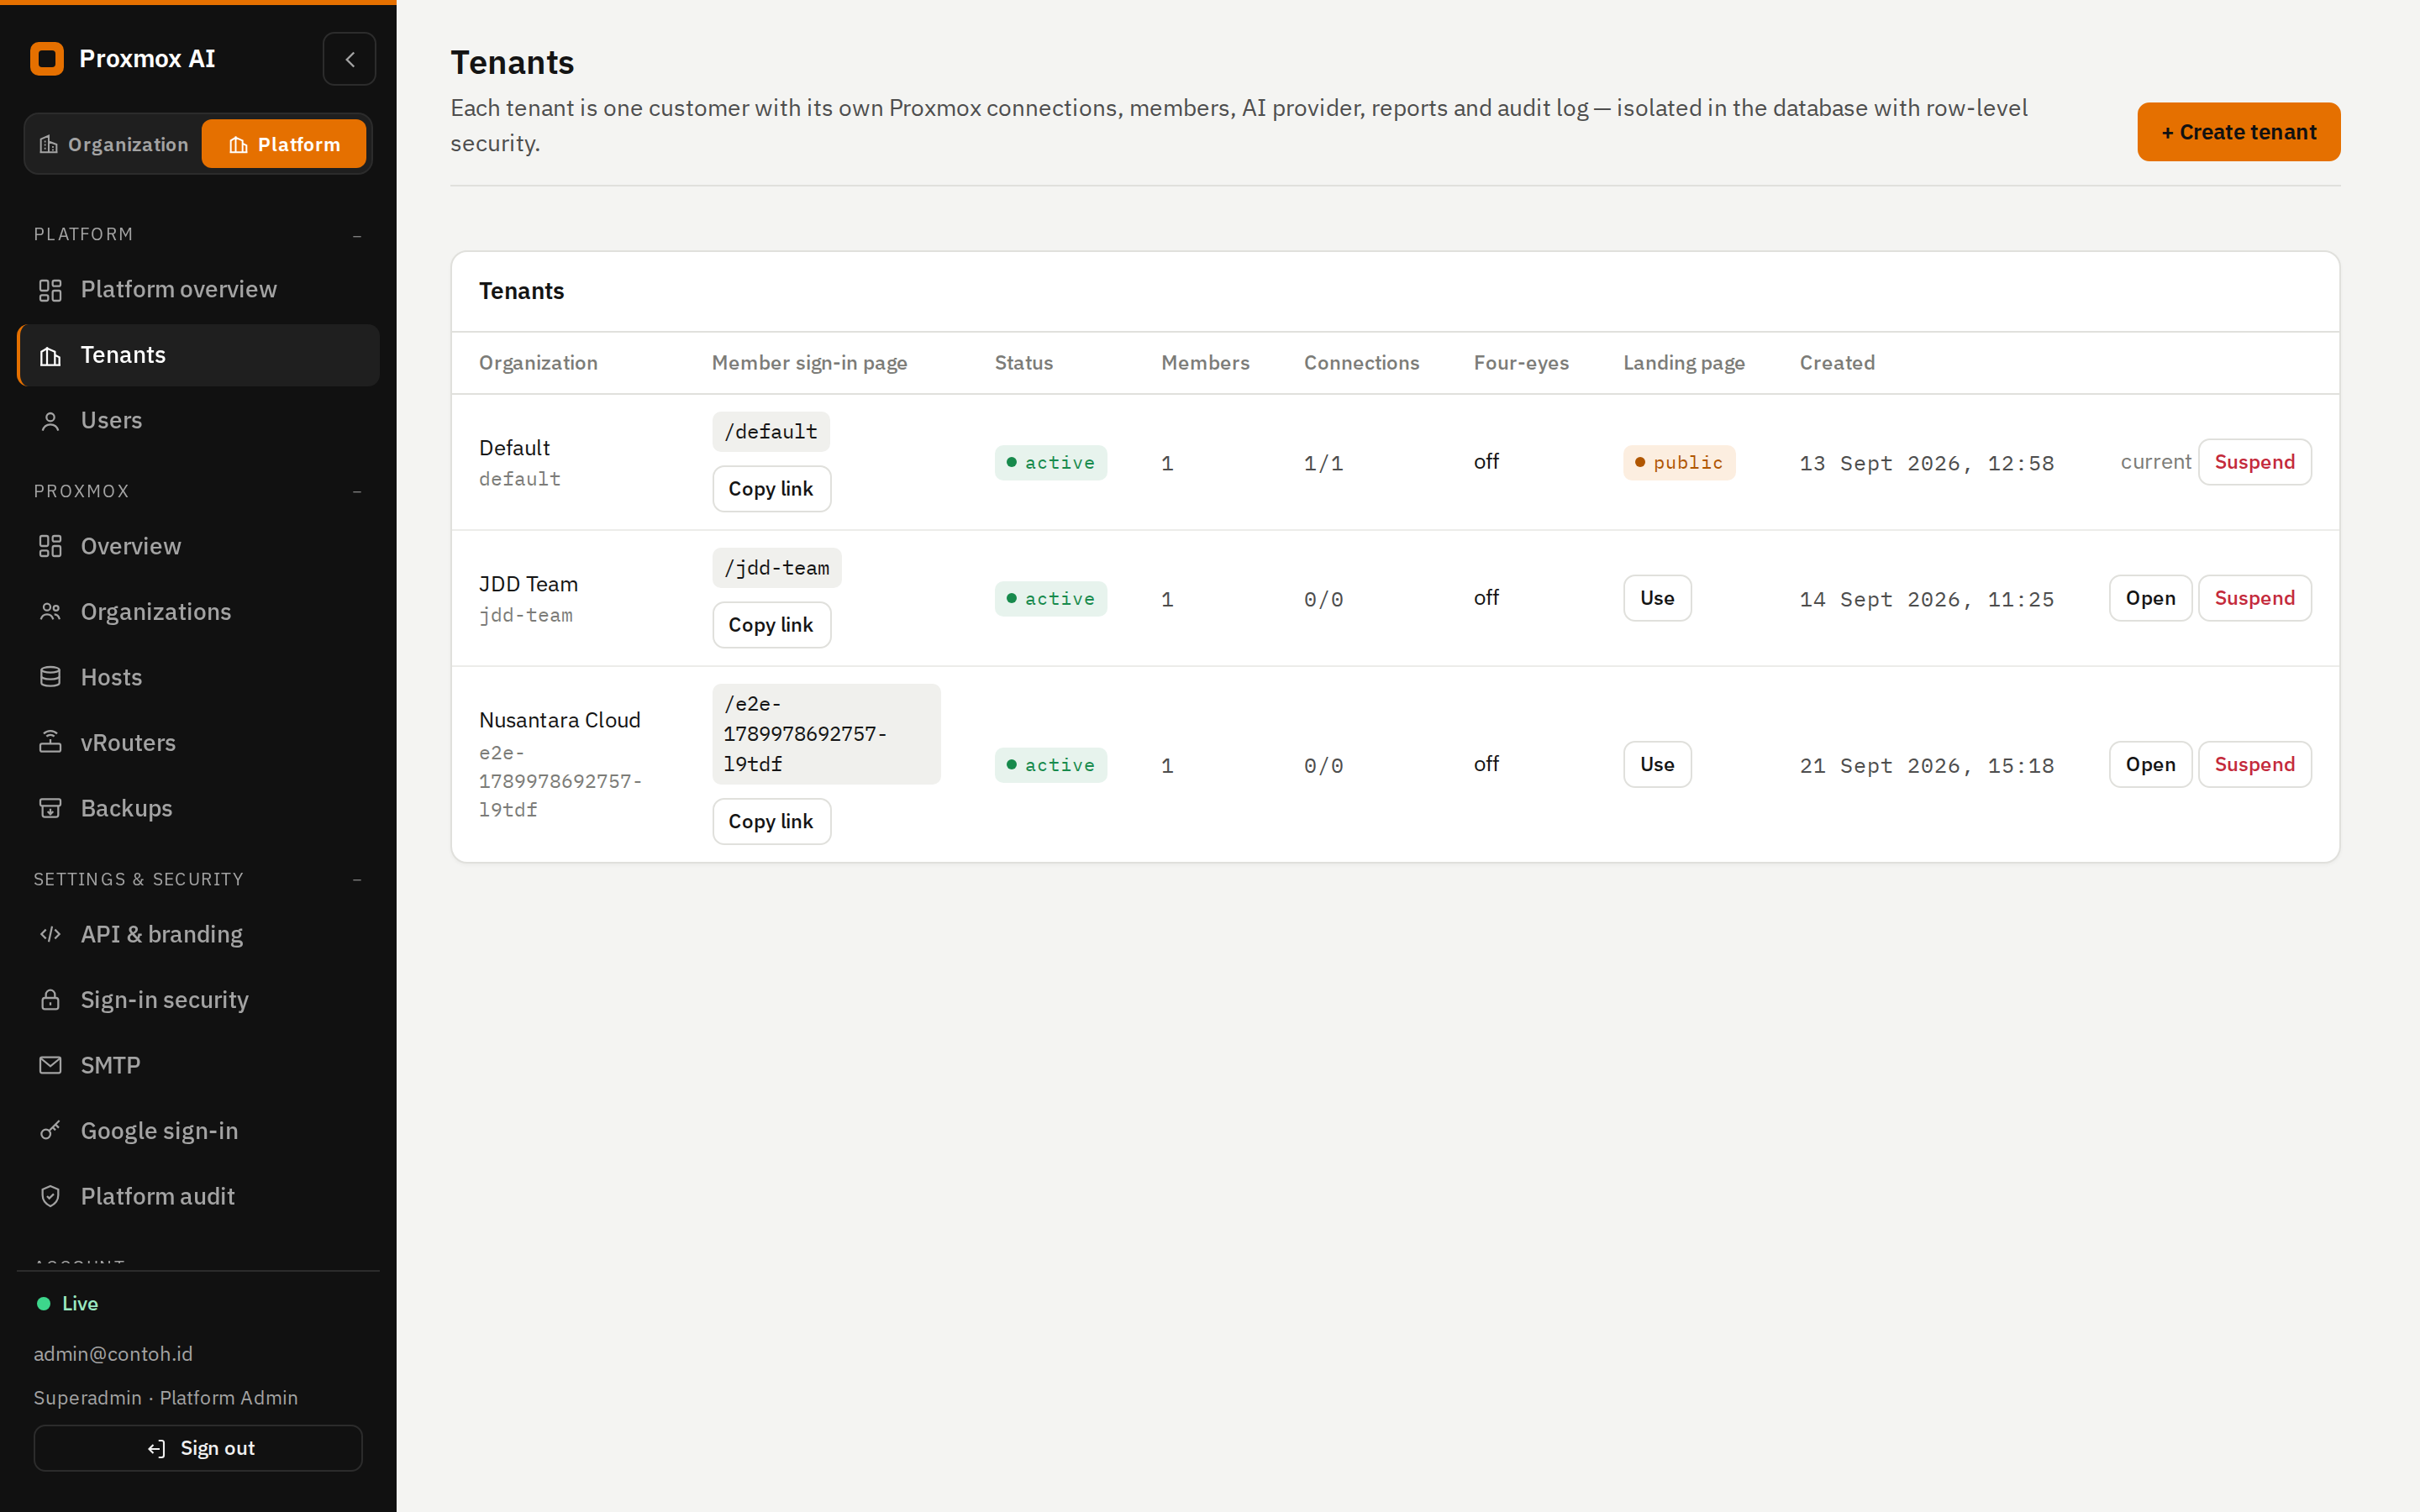This screenshot has width=2420, height=1512.
Task: Suspend the Default tenant
Action: point(2254,462)
